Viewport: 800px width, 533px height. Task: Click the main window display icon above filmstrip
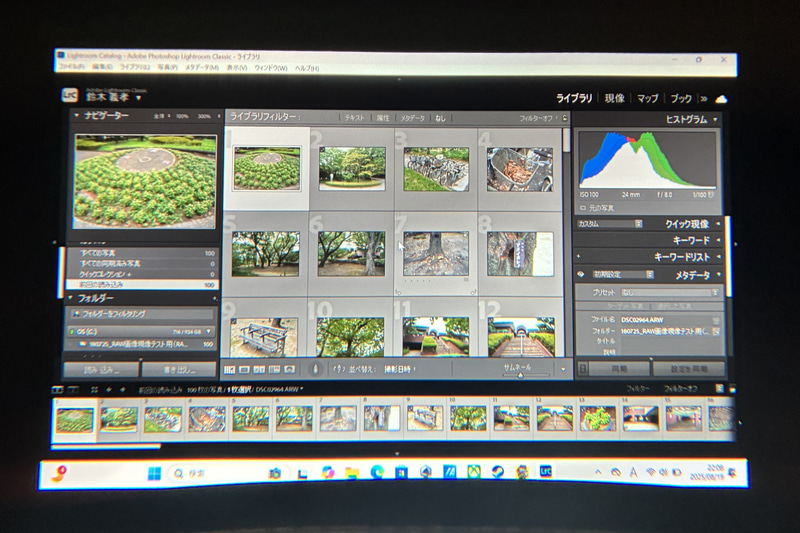pyautogui.click(x=58, y=390)
